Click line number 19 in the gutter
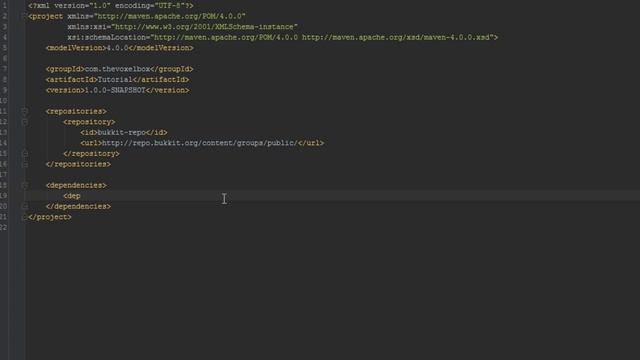Image resolution: width=640 pixels, height=360 pixels. tap(4, 196)
